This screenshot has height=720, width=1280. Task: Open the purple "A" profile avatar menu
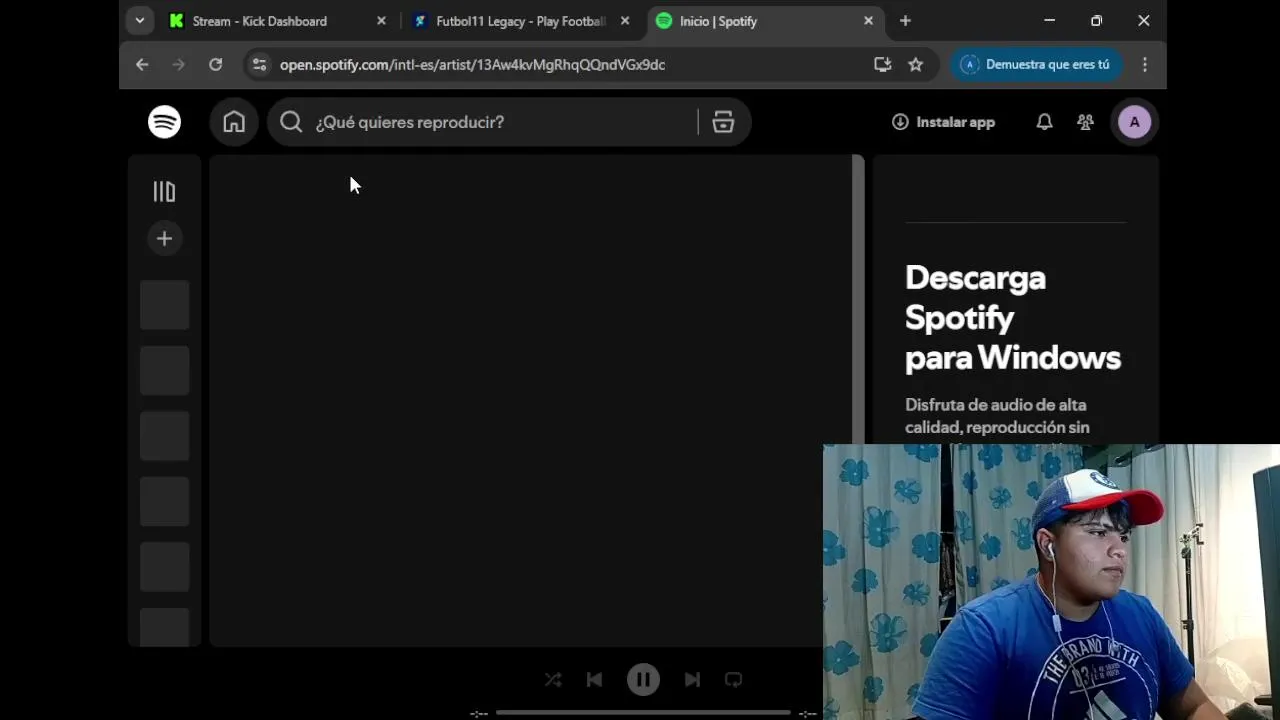tap(1134, 122)
